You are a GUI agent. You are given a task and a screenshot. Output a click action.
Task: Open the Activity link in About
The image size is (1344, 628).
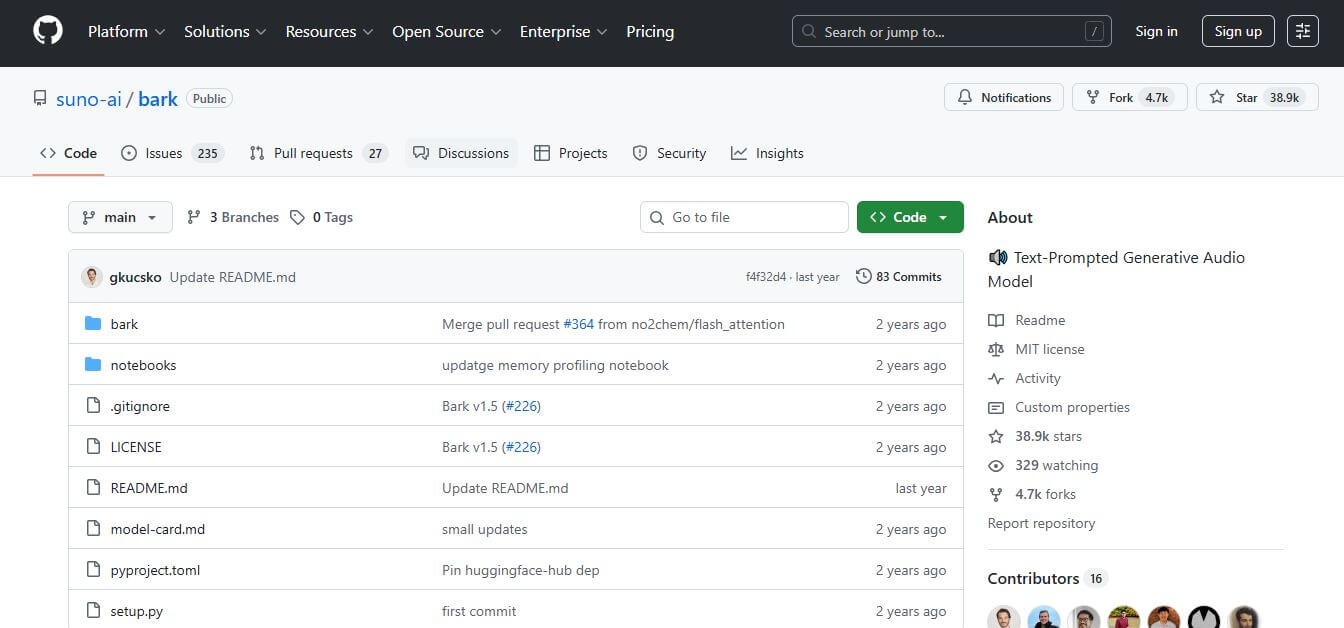click(x=1037, y=378)
